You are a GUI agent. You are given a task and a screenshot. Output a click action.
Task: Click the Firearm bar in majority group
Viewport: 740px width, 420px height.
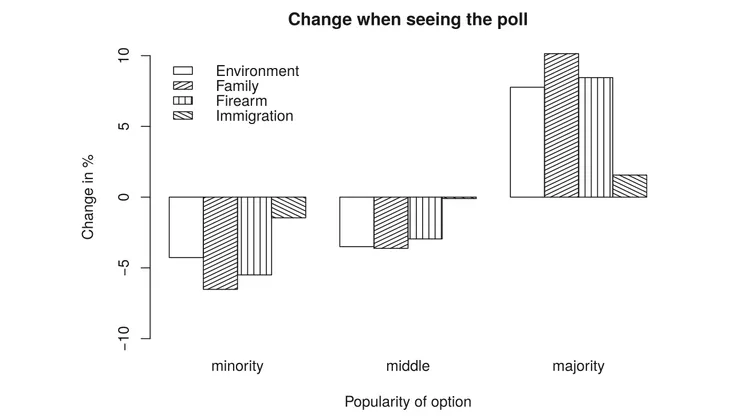[x=595, y=137]
